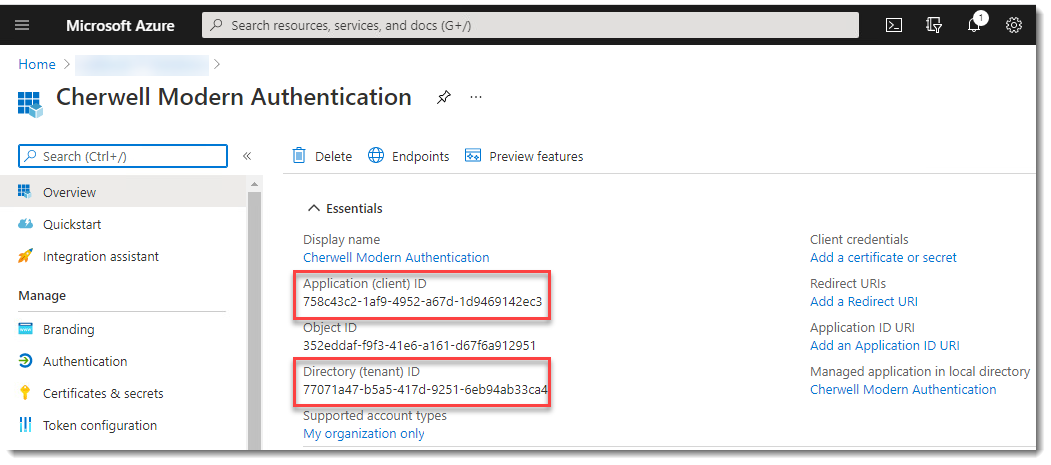
Task: Collapse the left navigation pane
Action: point(247,156)
